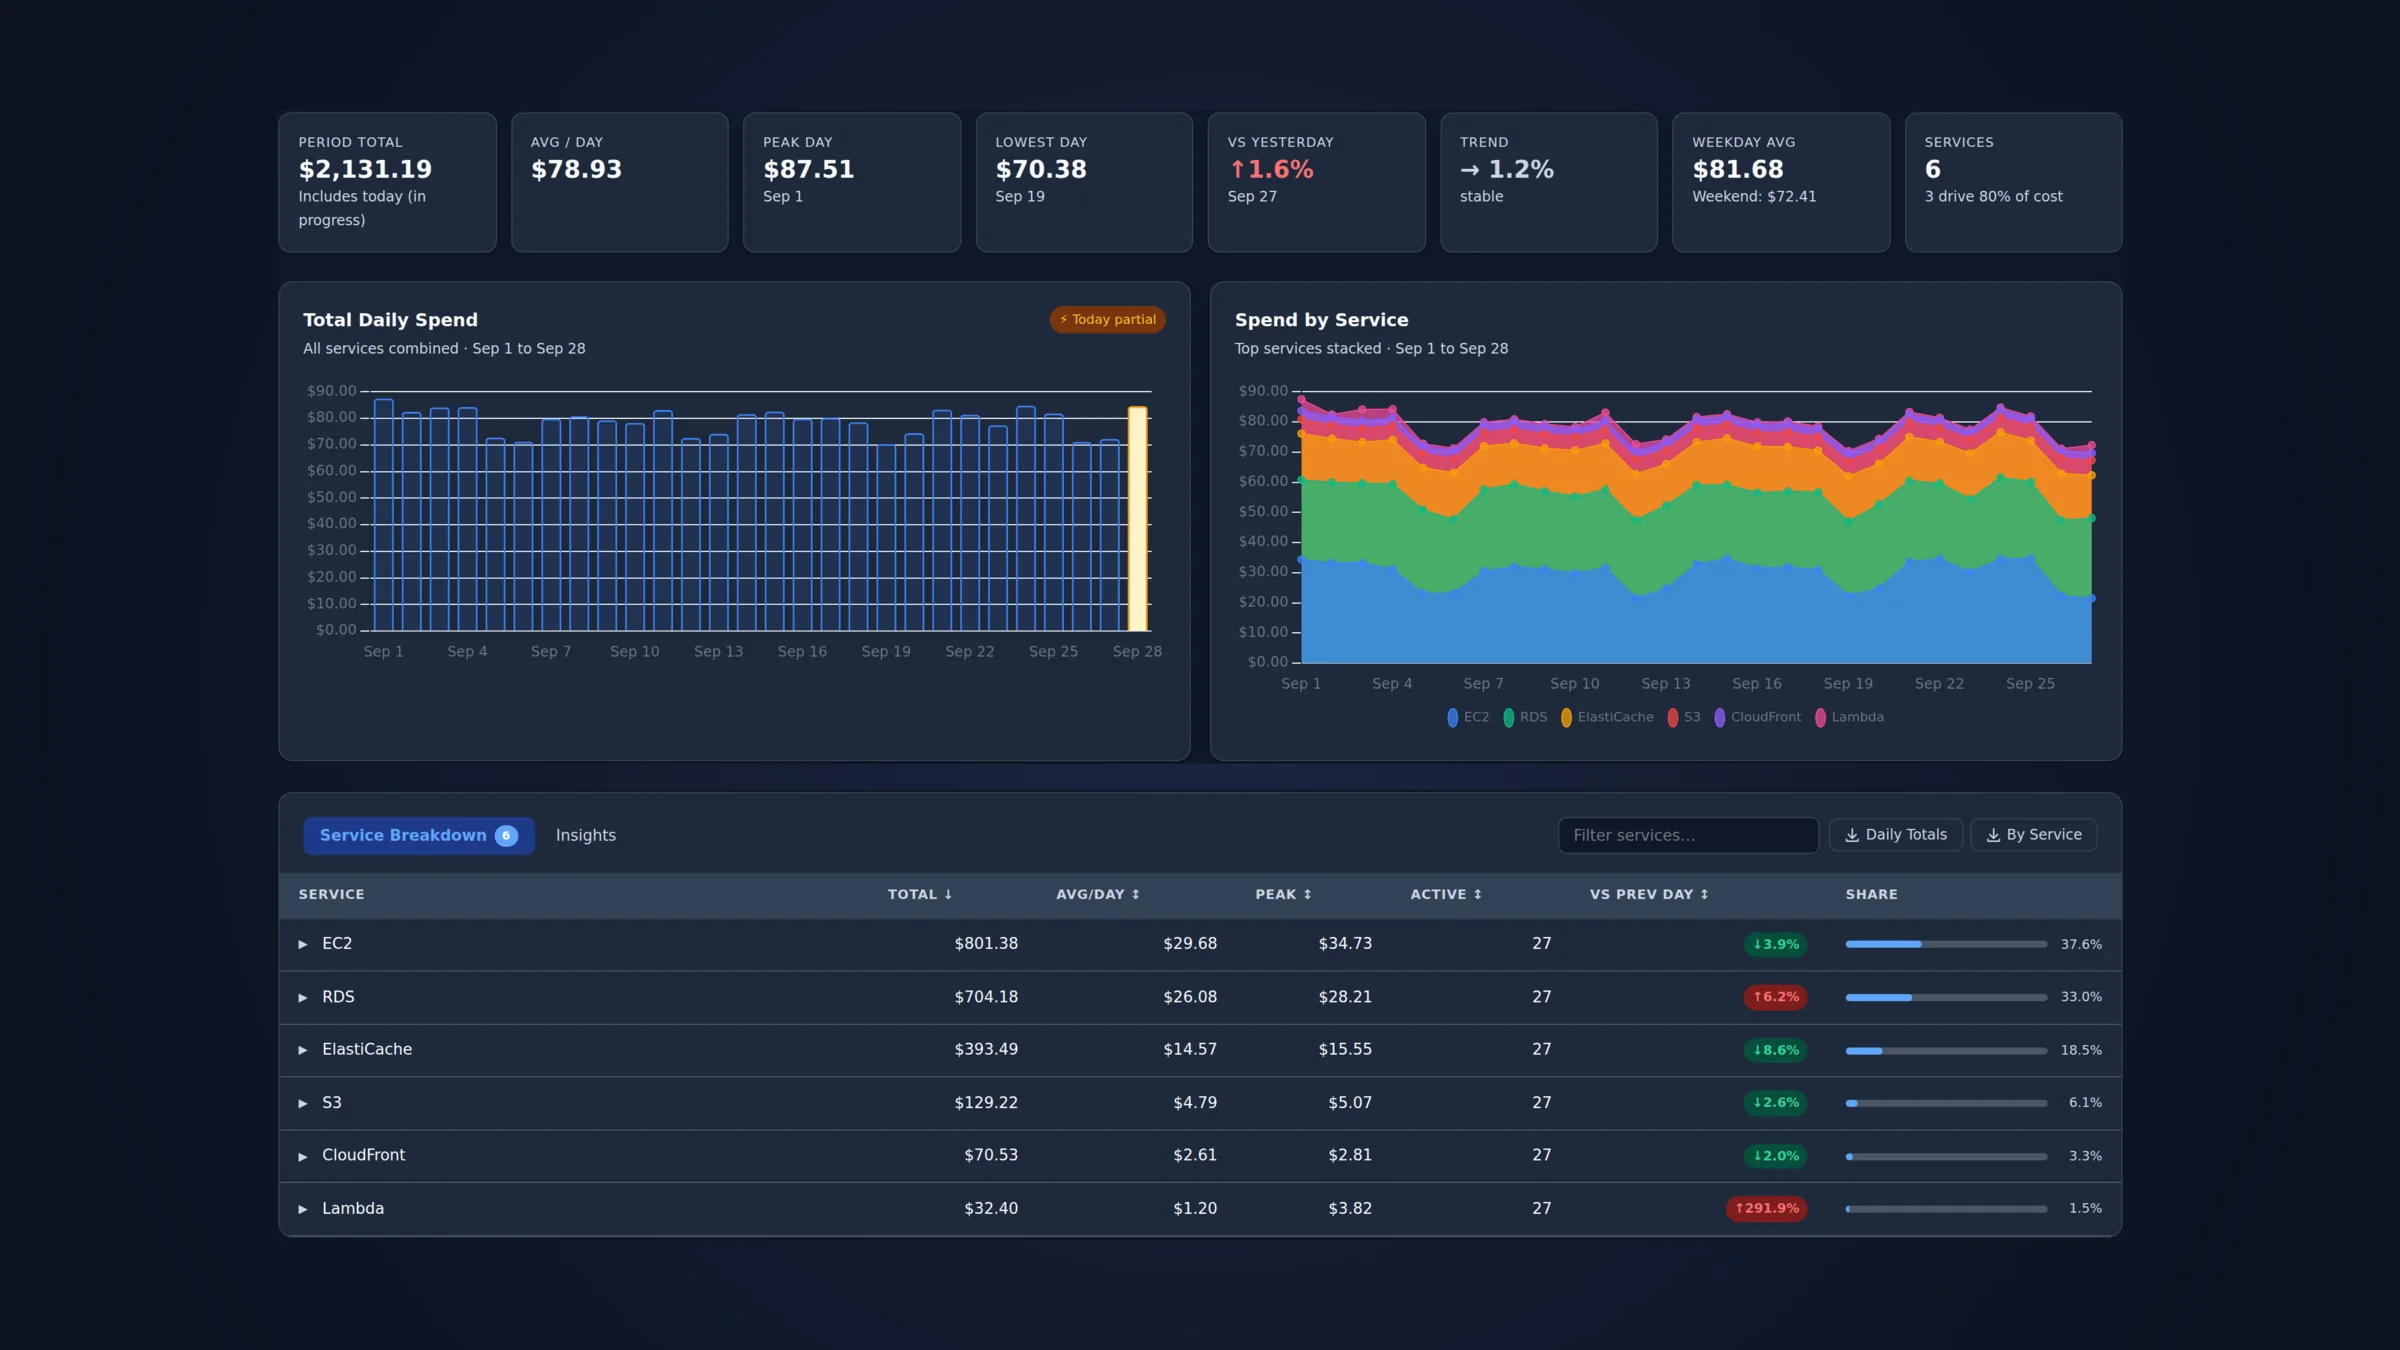Image resolution: width=2400 pixels, height=1350 pixels.
Task: Click the Trend → 1.2% value
Action: point(1507,170)
